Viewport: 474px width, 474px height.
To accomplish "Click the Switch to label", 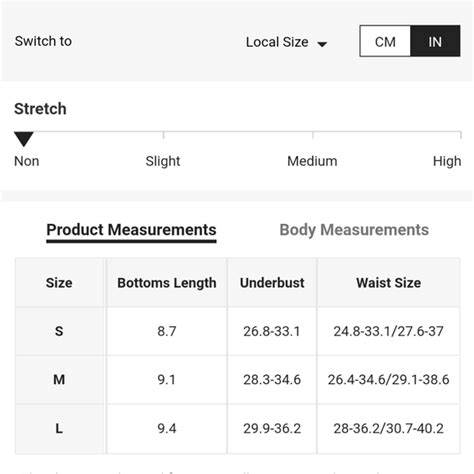I will 43,41.
